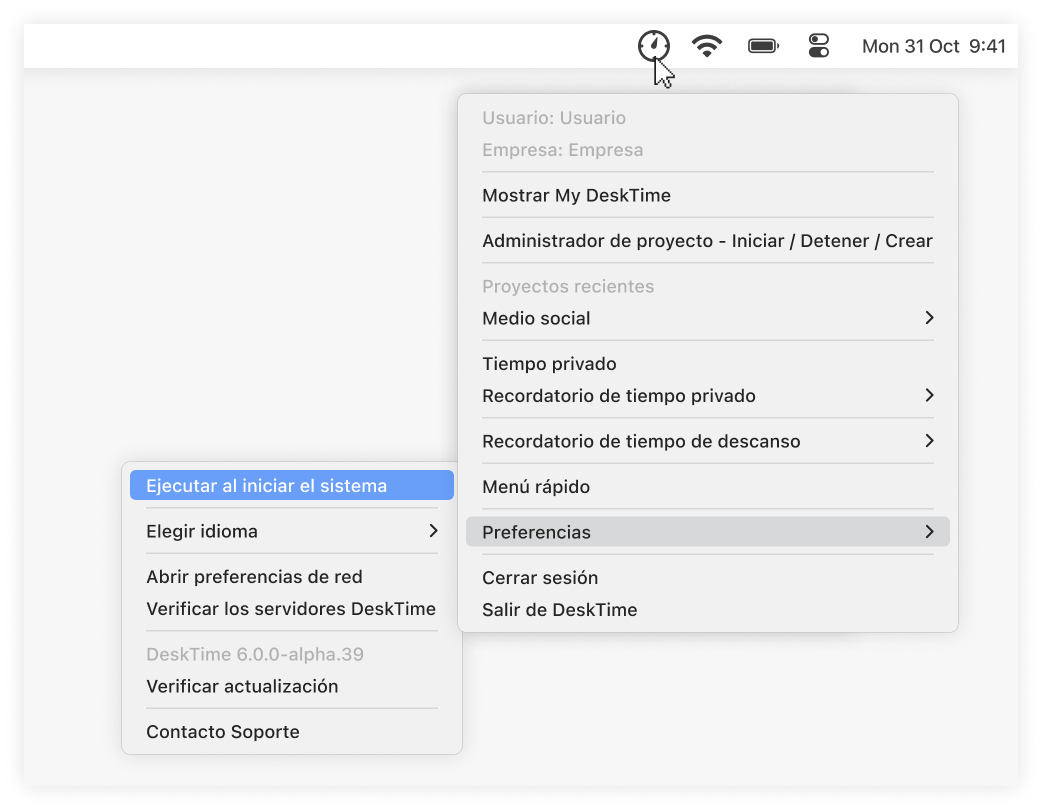Open Recordatorio de tiempo de descanso
This screenshot has width=1042, height=810.
point(708,441)
